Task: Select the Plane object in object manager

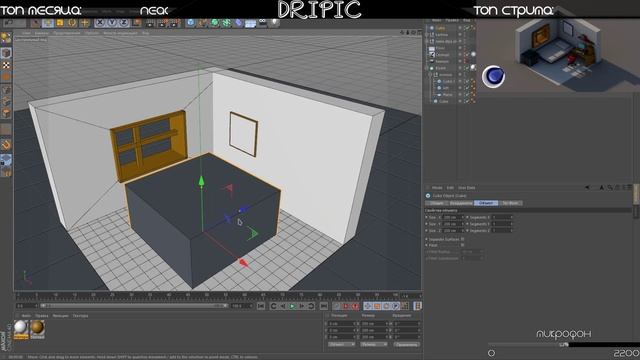Action: tap(447, 95)
